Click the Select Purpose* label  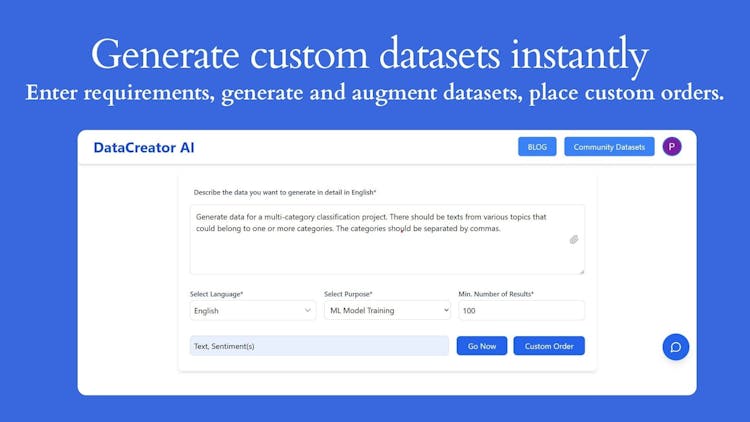coord(348,294)
